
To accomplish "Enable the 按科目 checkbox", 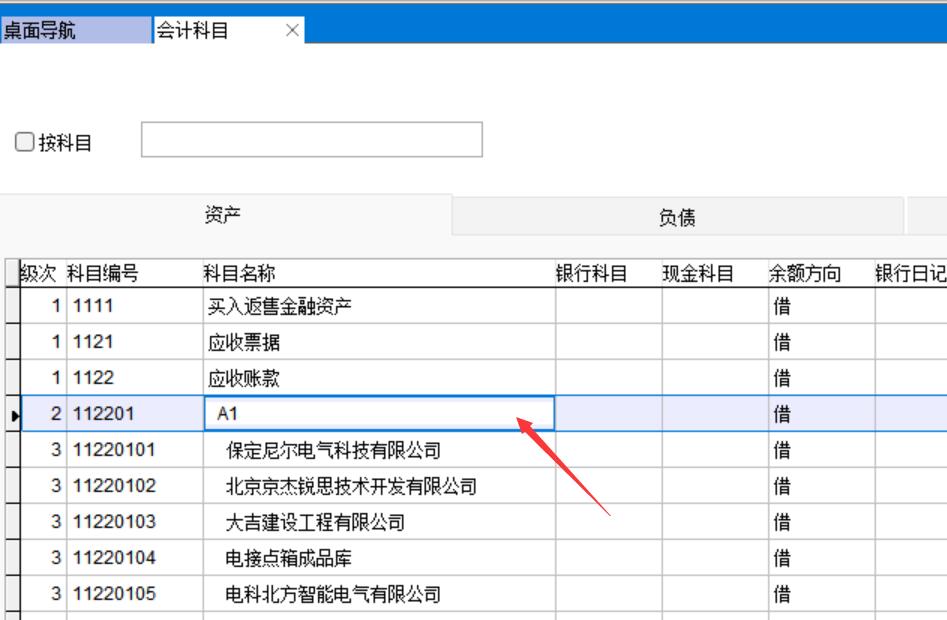I will [25, 143].
